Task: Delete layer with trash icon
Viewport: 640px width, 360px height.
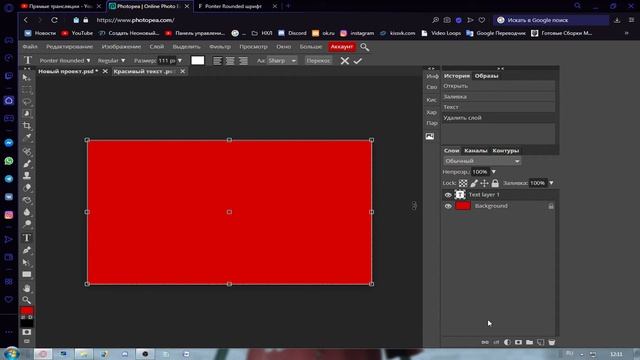Action: click(551, 342)
